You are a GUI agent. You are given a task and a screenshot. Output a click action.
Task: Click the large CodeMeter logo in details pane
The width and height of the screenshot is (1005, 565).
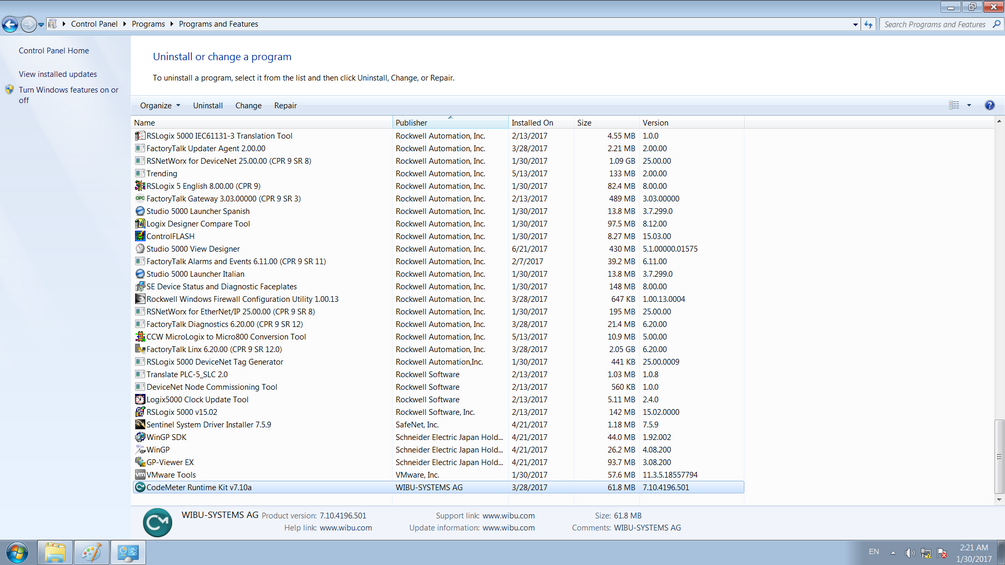(x=157, y=522)
